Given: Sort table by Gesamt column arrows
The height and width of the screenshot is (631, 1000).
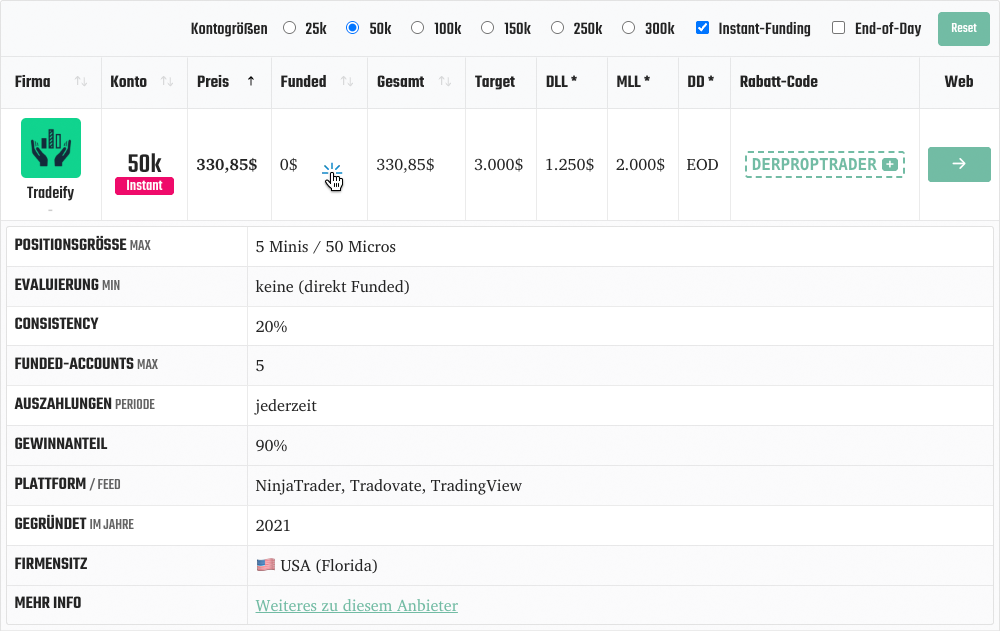Looking at the screenshot, I should click(x=445, y=82).
